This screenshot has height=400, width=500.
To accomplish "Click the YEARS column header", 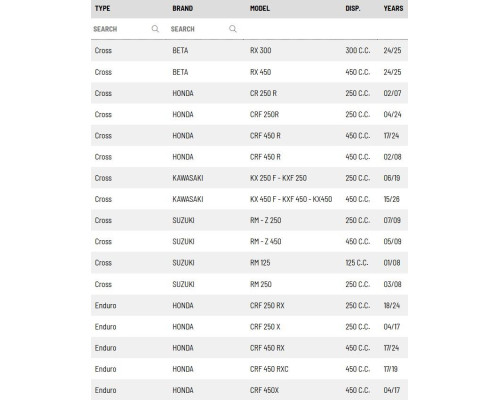I will click(x=393, y=8).
